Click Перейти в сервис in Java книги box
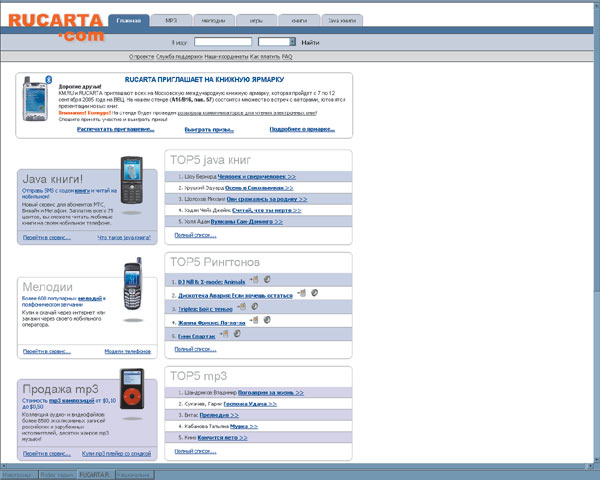600x480 pixels. point(47,238)
